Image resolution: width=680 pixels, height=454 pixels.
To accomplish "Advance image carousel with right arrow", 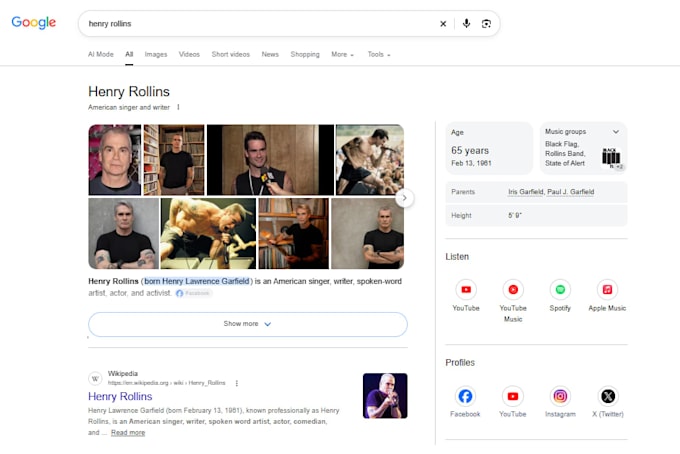I will [404, 198].
